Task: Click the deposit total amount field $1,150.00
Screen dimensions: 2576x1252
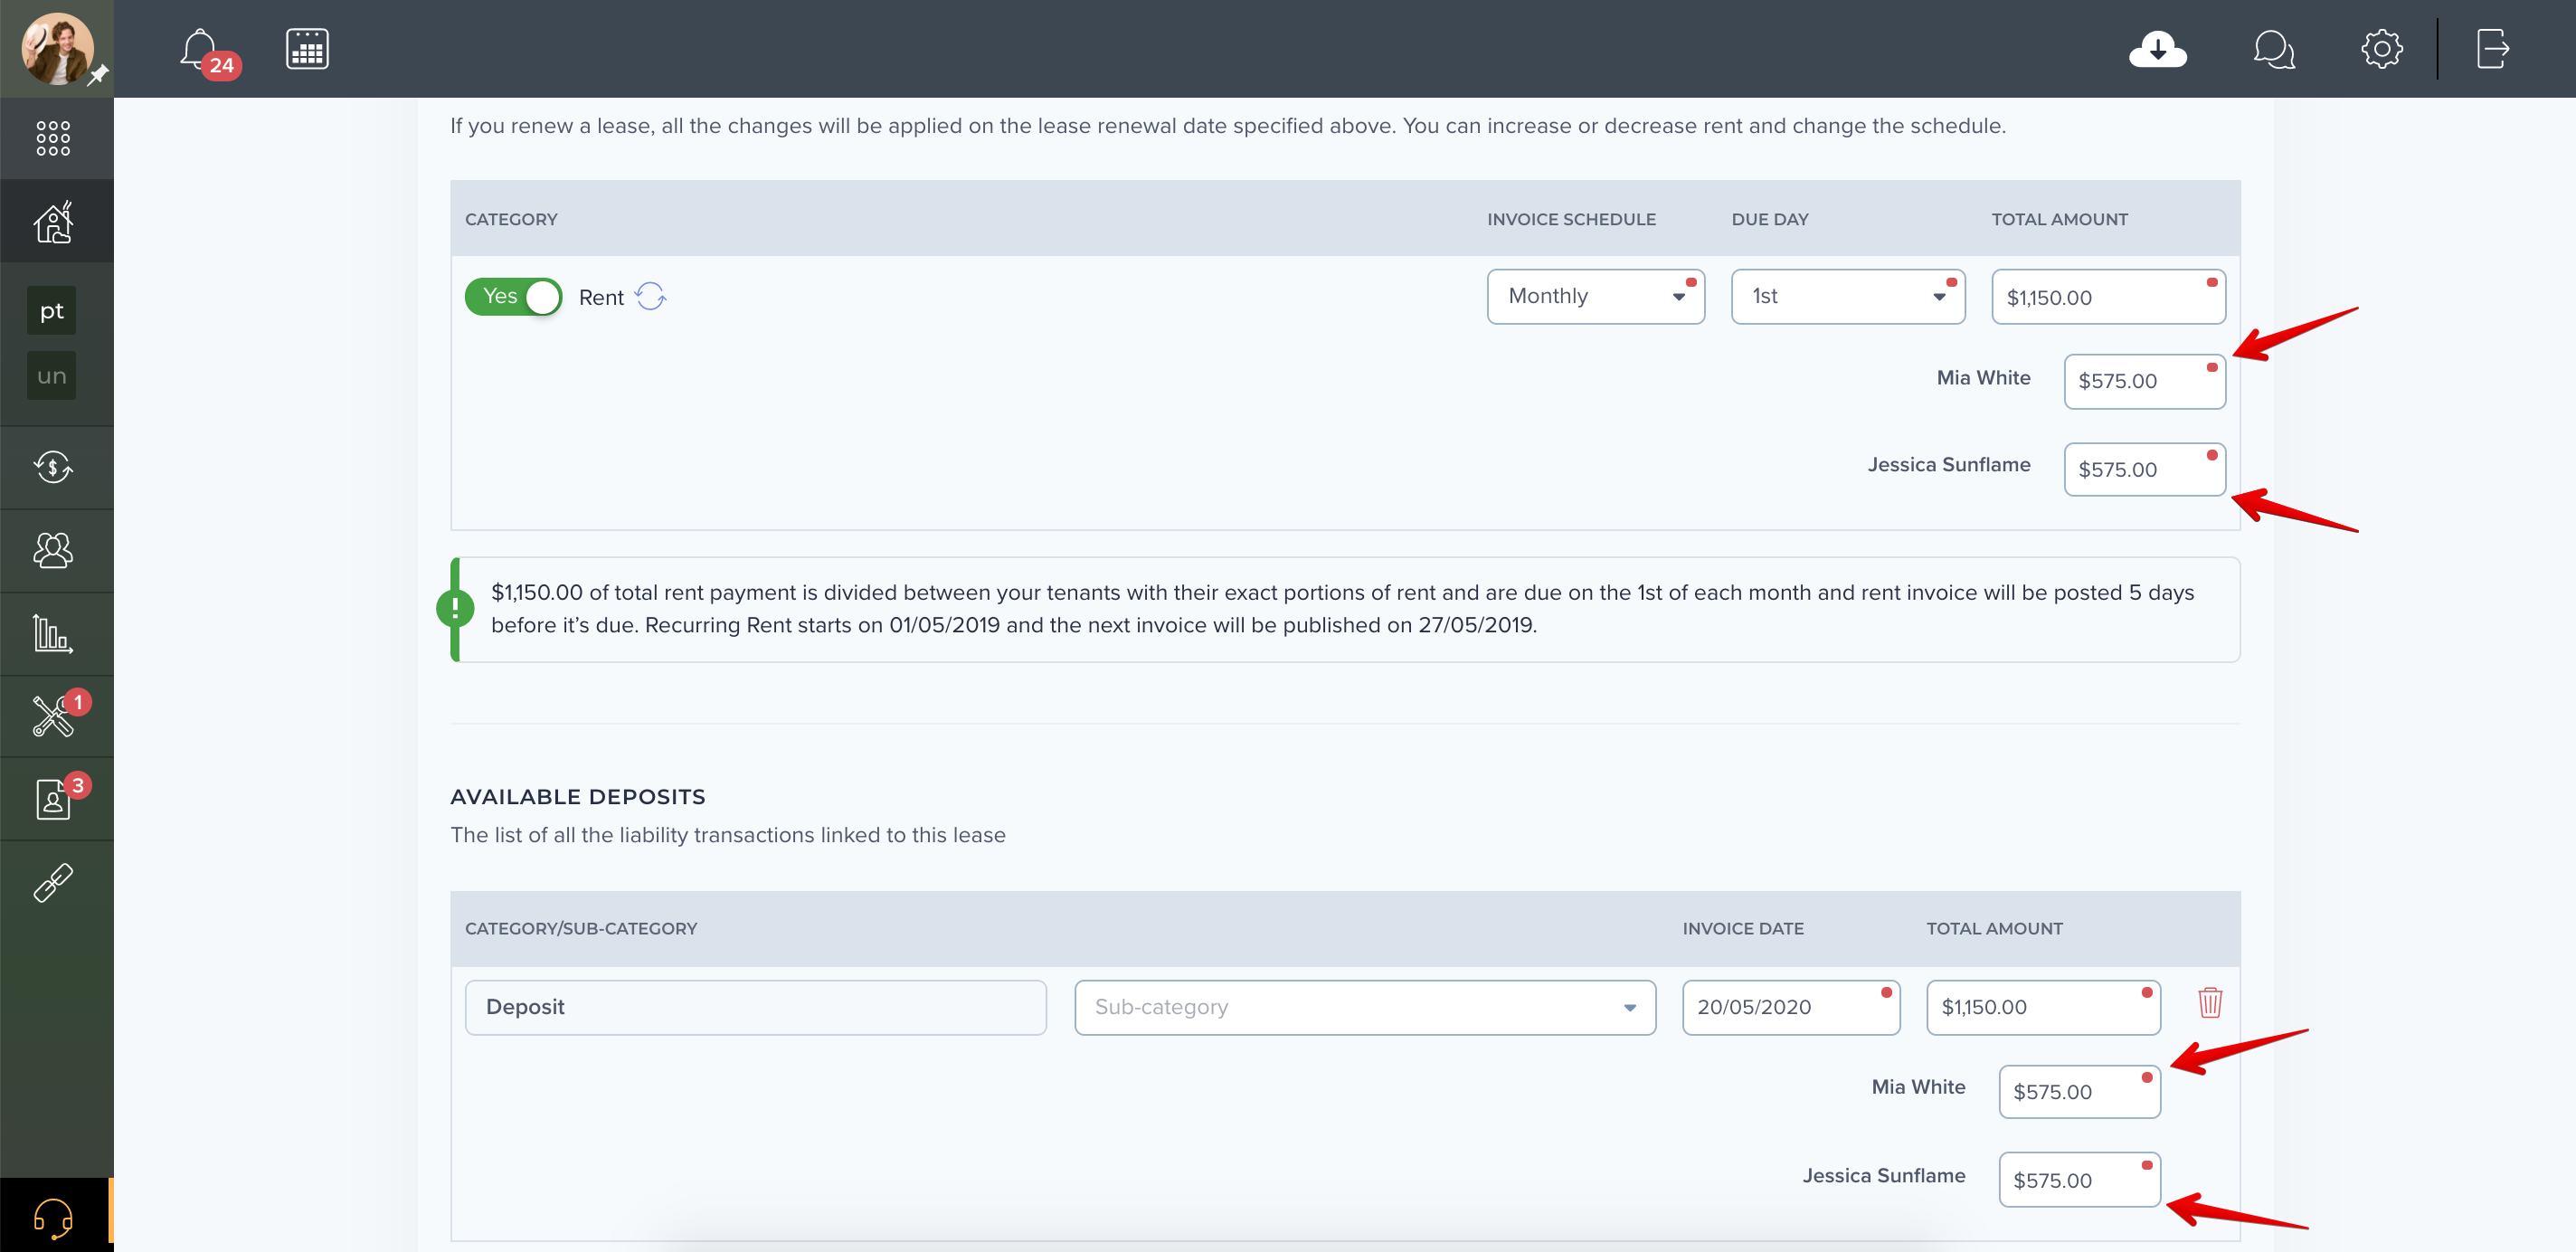Action: [x=2043, y=1007]
